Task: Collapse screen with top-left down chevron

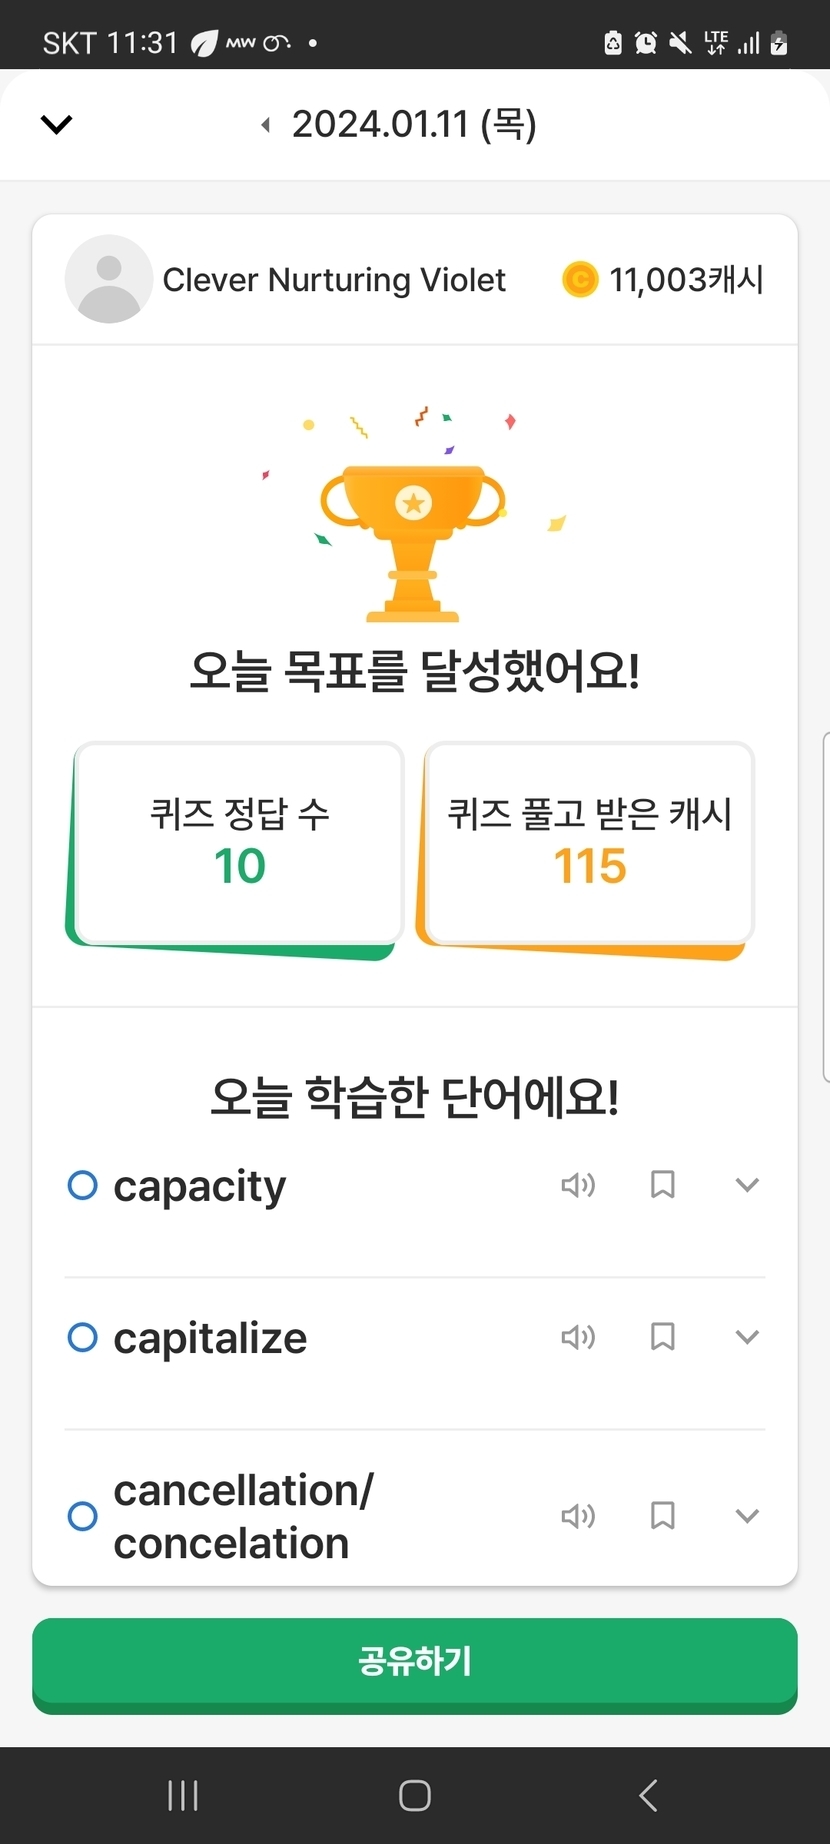Action: point(57,125)
